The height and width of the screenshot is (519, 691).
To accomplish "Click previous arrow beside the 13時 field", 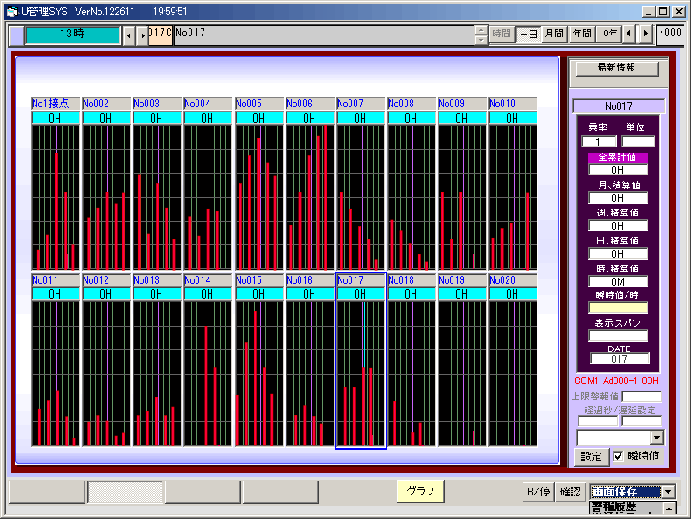I will (129, 36).
